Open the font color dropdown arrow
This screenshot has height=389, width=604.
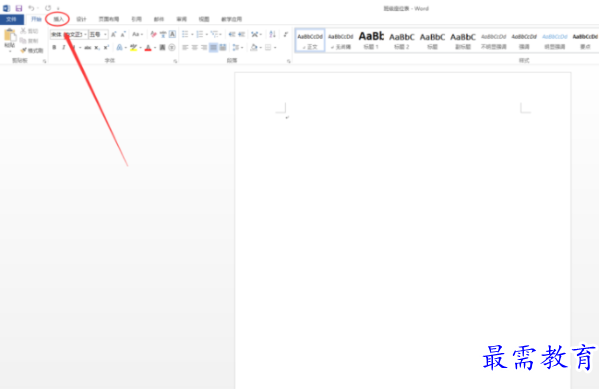[x=155, y=48]
